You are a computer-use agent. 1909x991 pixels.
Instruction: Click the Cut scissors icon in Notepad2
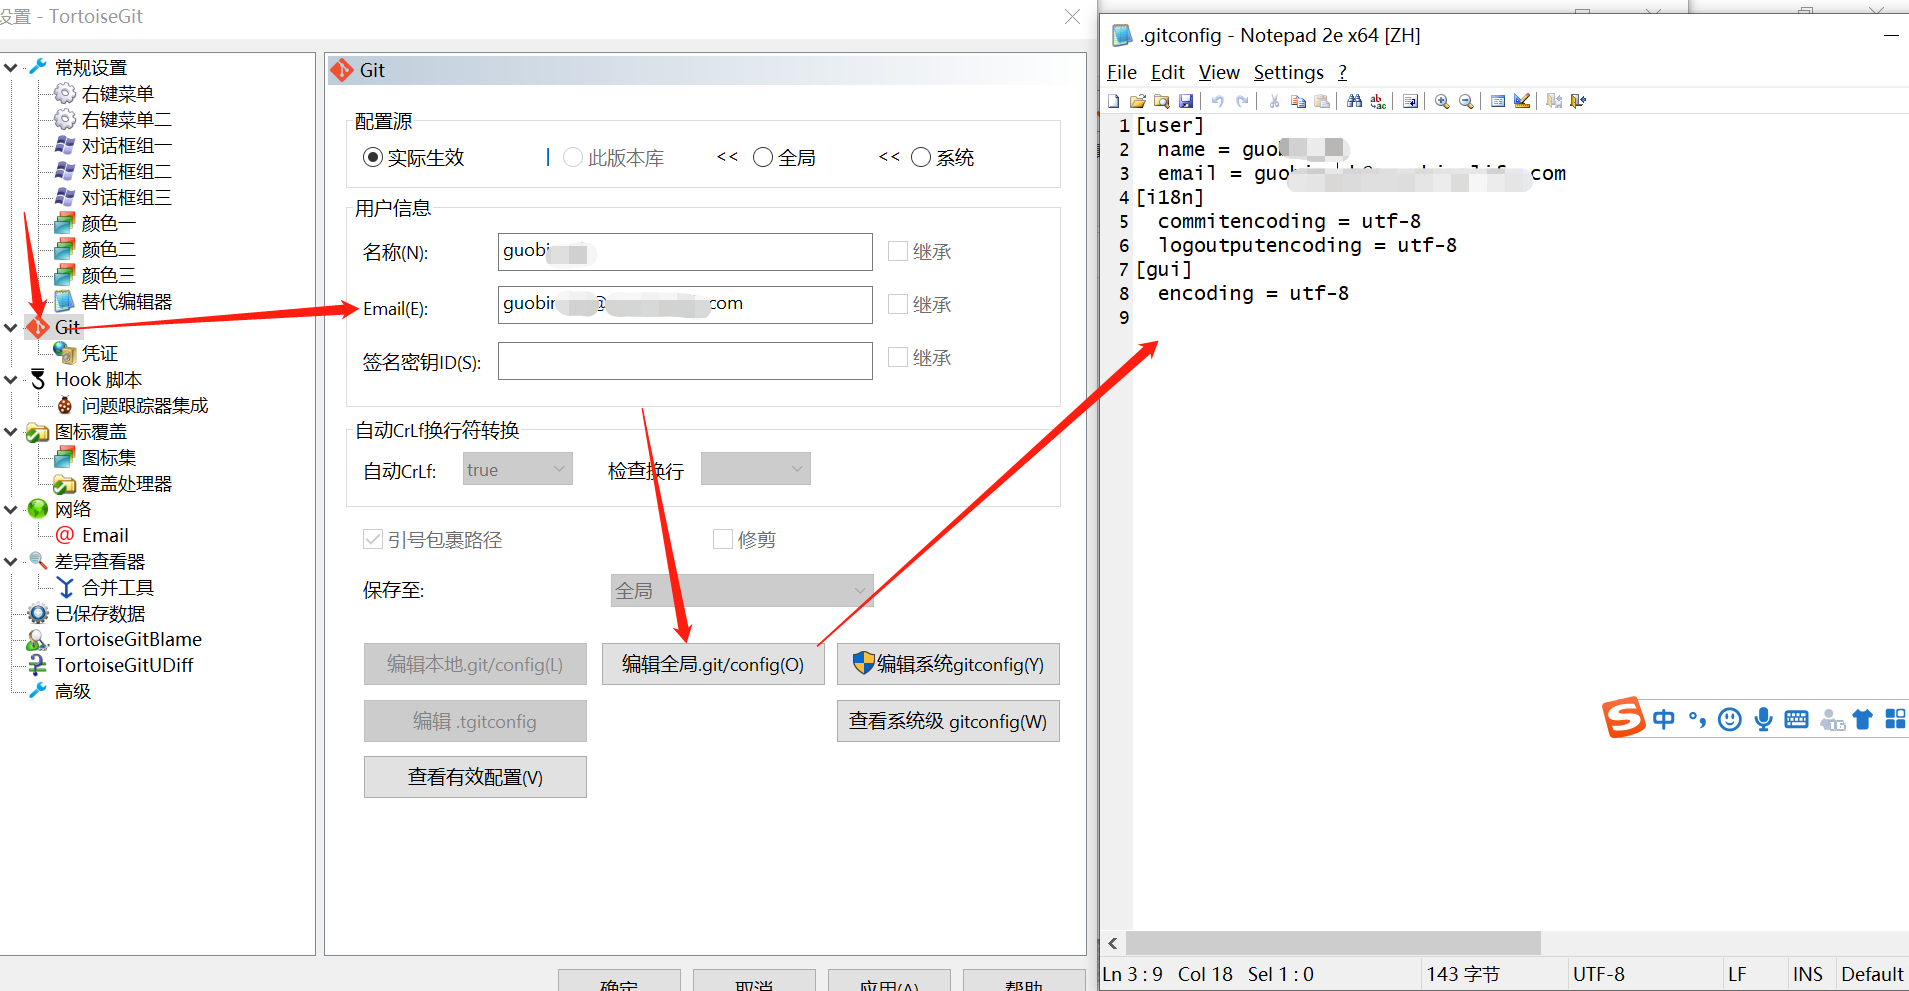(1274, 101)
